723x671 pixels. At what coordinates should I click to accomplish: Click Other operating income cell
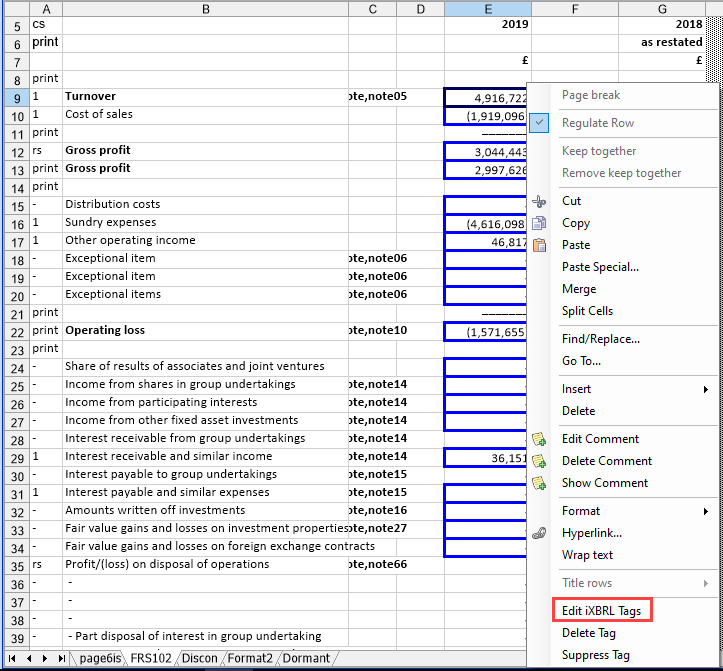pos(206,240)
